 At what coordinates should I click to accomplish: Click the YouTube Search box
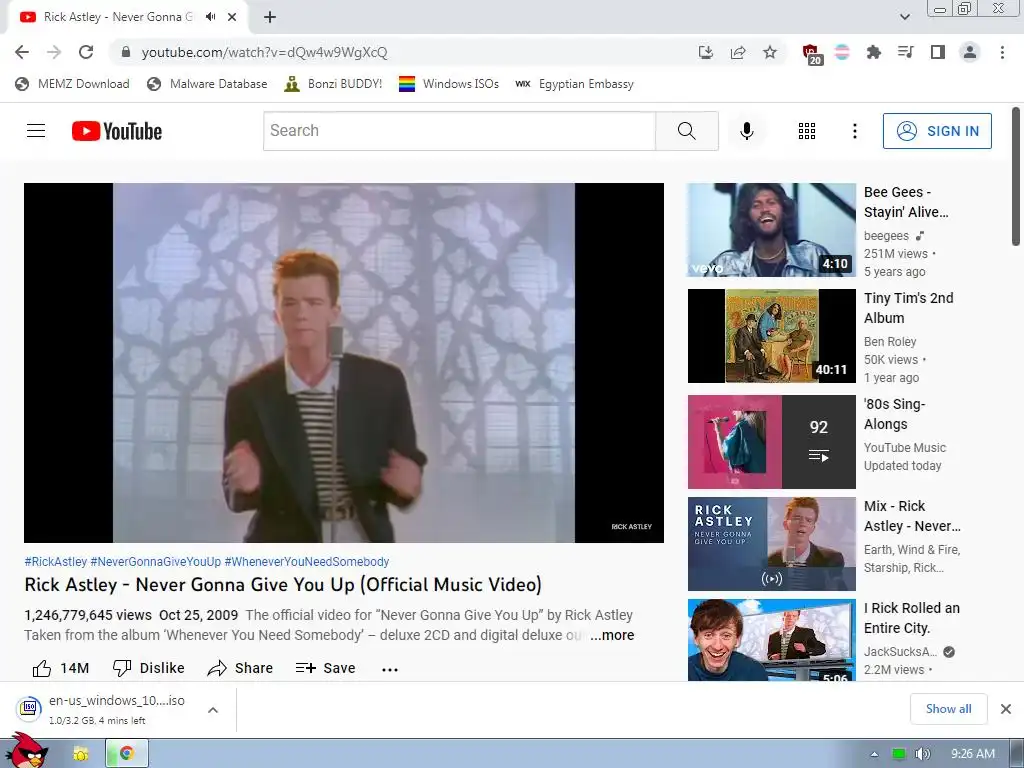[x=459, y=131]
